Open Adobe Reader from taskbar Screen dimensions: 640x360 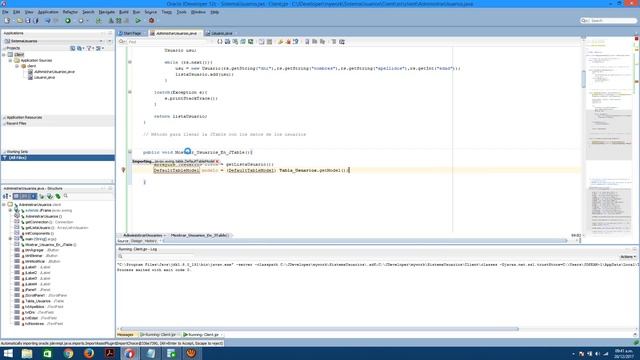point(109,353)
